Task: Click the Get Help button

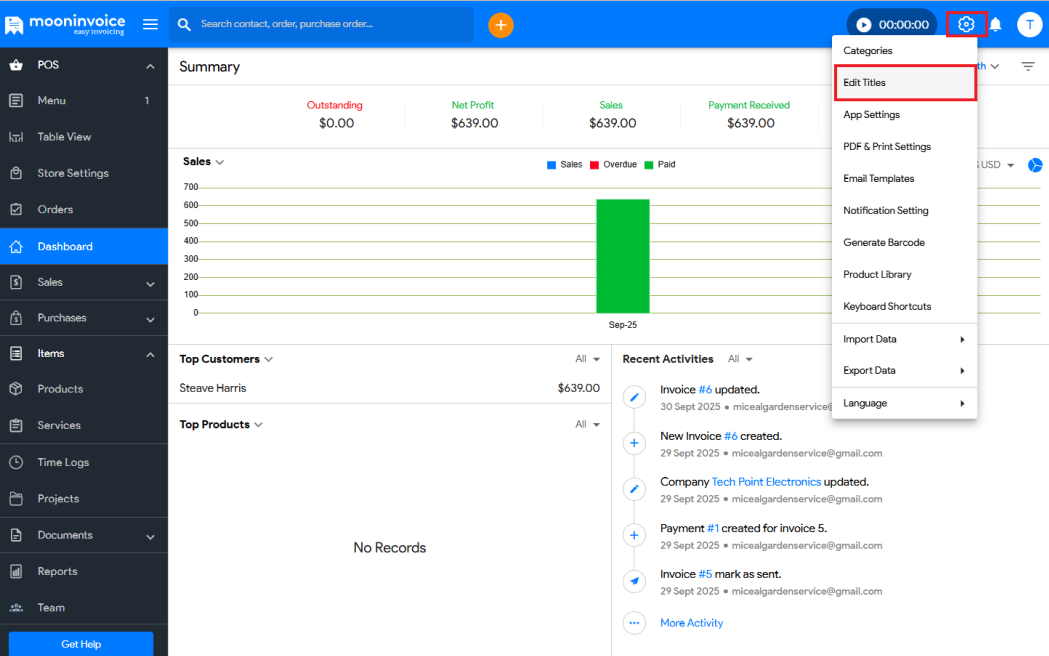Action: pyautogui.click(x=81, y=644)
